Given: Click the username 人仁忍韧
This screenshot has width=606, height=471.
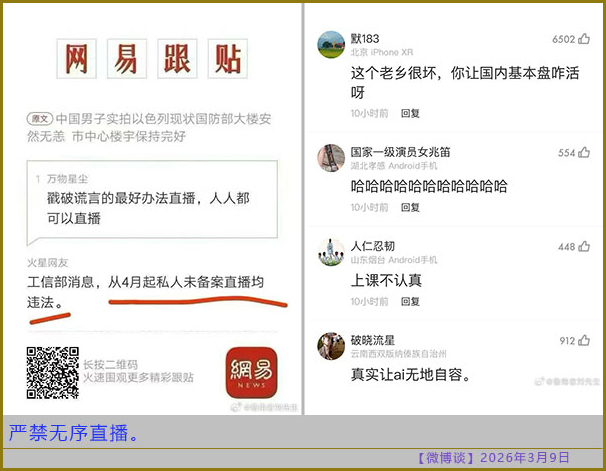Looking at the screenshot, I should pos(372,246).
